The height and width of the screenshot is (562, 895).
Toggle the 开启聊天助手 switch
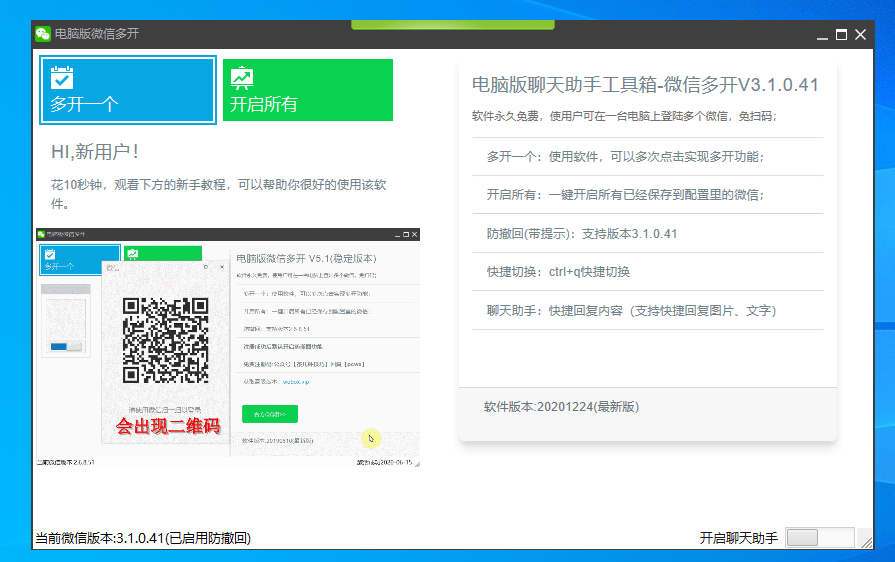tap(820, 537)
